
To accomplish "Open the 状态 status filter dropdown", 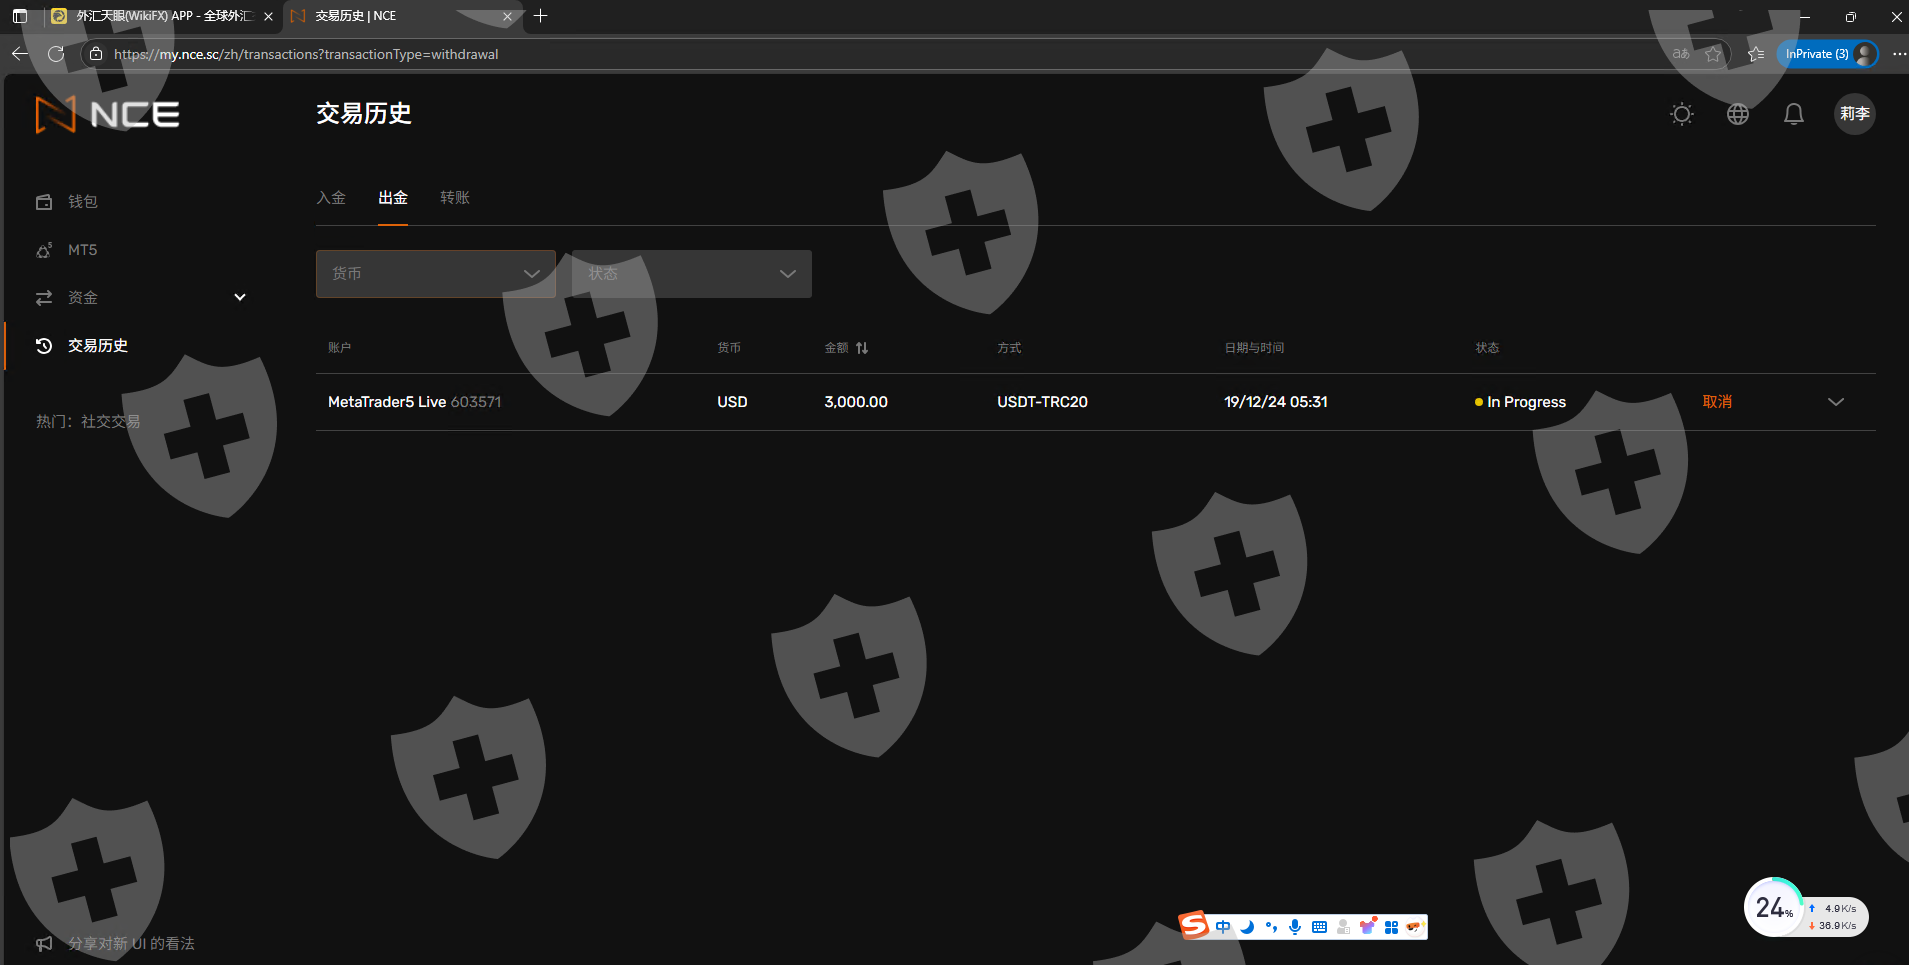I will pyautogui.click(x=691, y=274).
